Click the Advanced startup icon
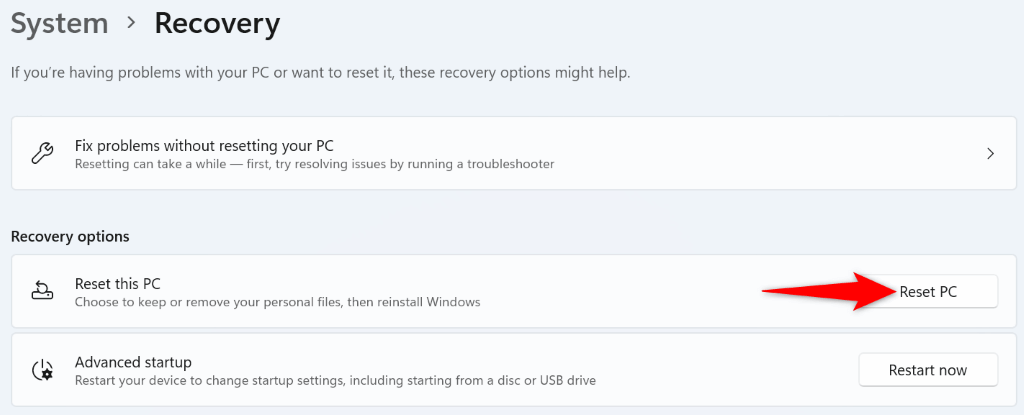 [42, 370]
